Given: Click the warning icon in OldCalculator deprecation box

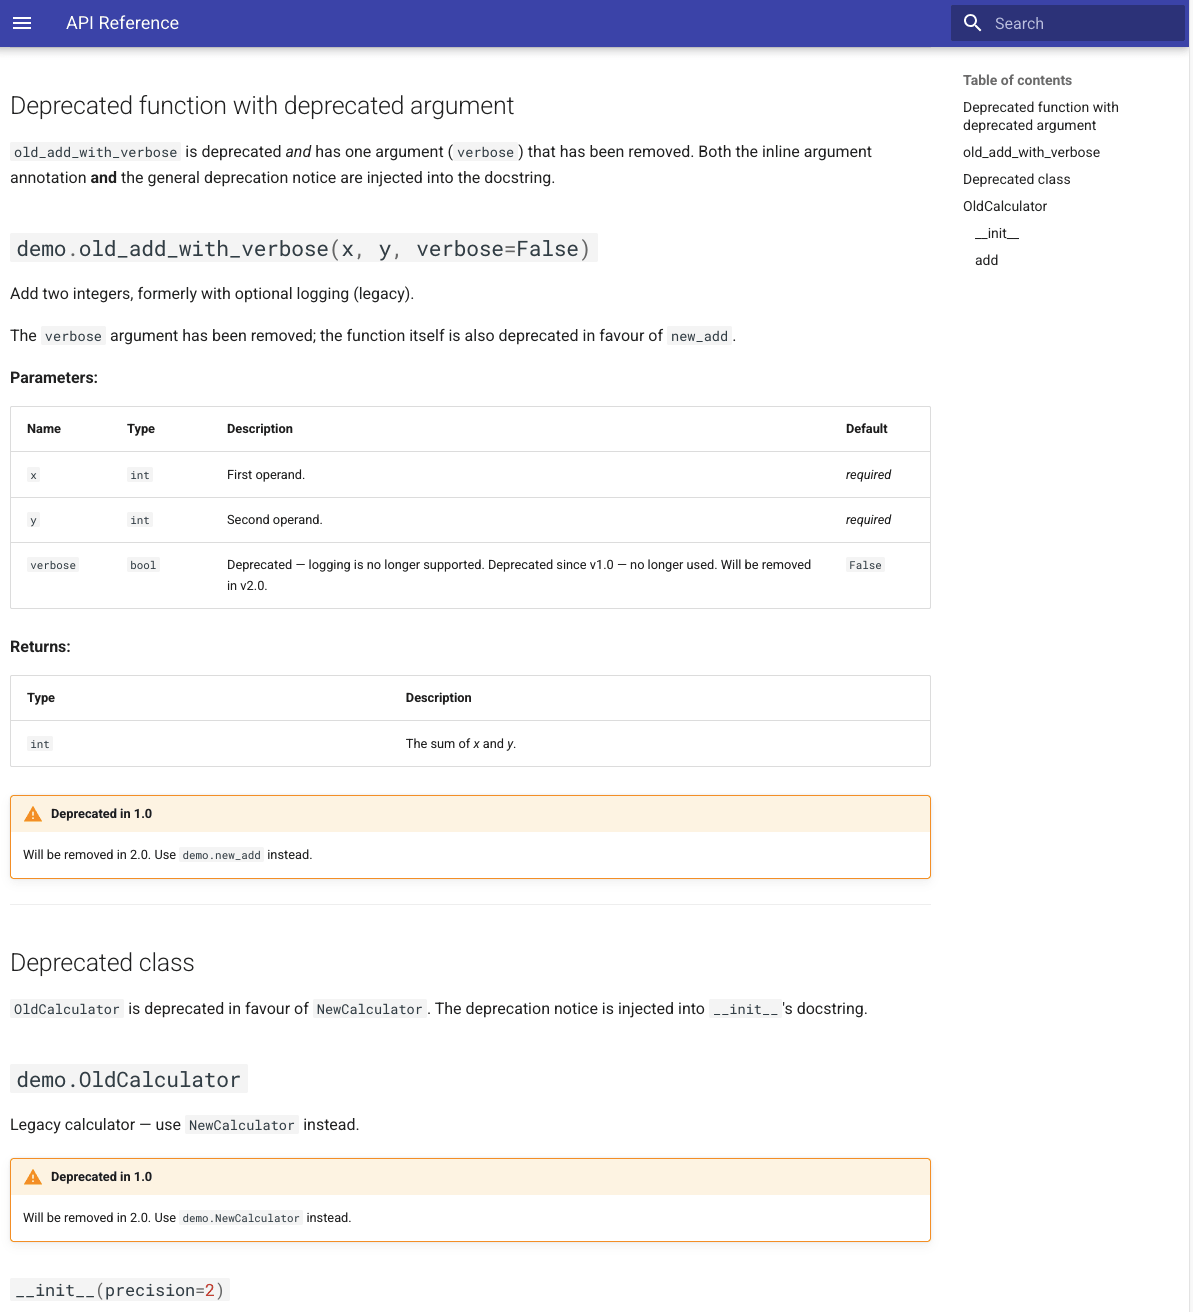Looking at the screenshot, I should pyautogui.click(x=33, y=1176).
